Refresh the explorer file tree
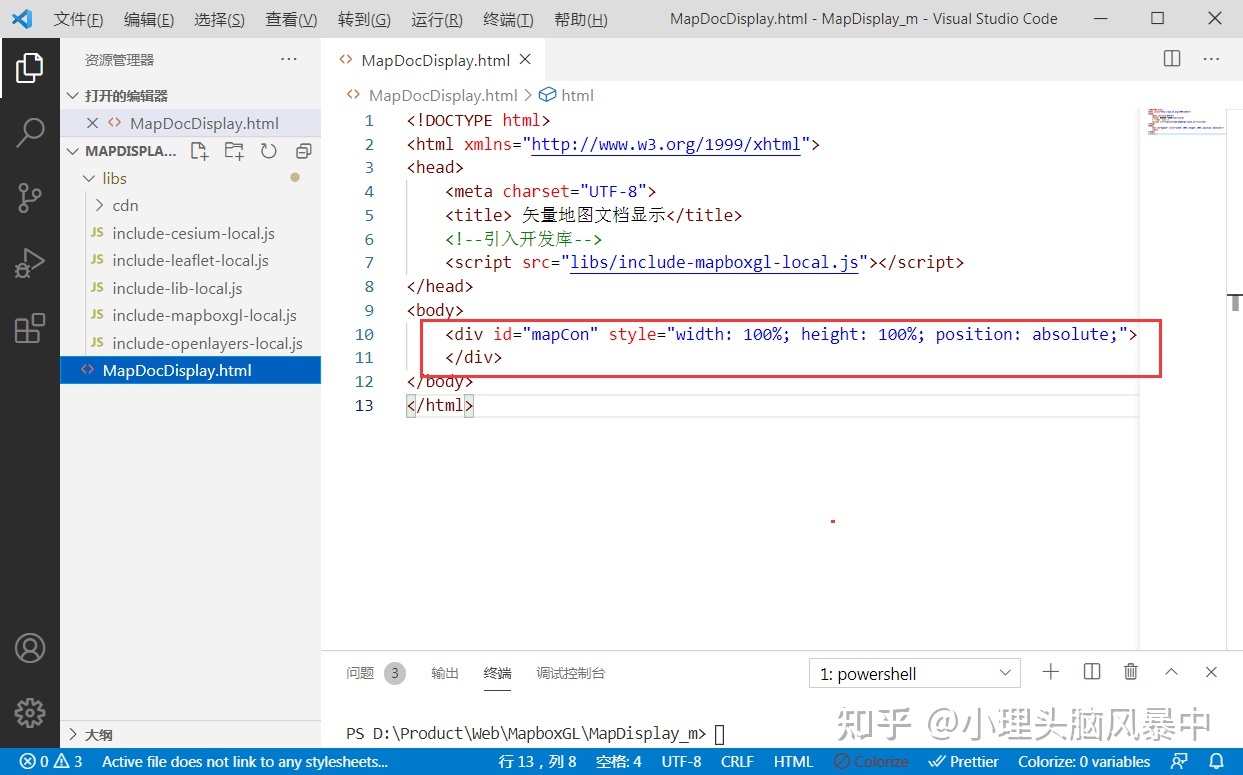This screenshot has height=775, width=1243. pos(268,151)
